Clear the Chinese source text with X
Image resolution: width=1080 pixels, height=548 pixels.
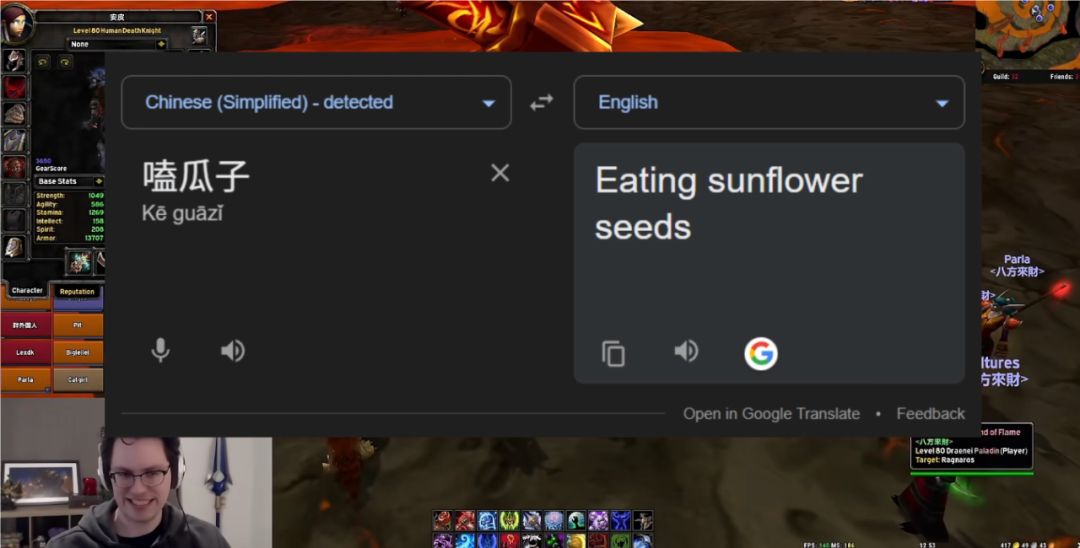coord(500,173)
